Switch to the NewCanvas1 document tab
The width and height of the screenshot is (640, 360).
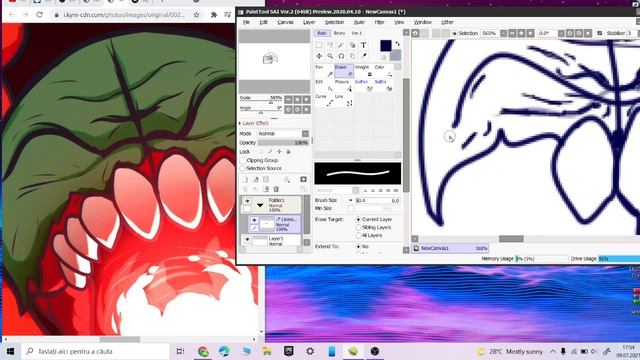click(x=450, y=248)
